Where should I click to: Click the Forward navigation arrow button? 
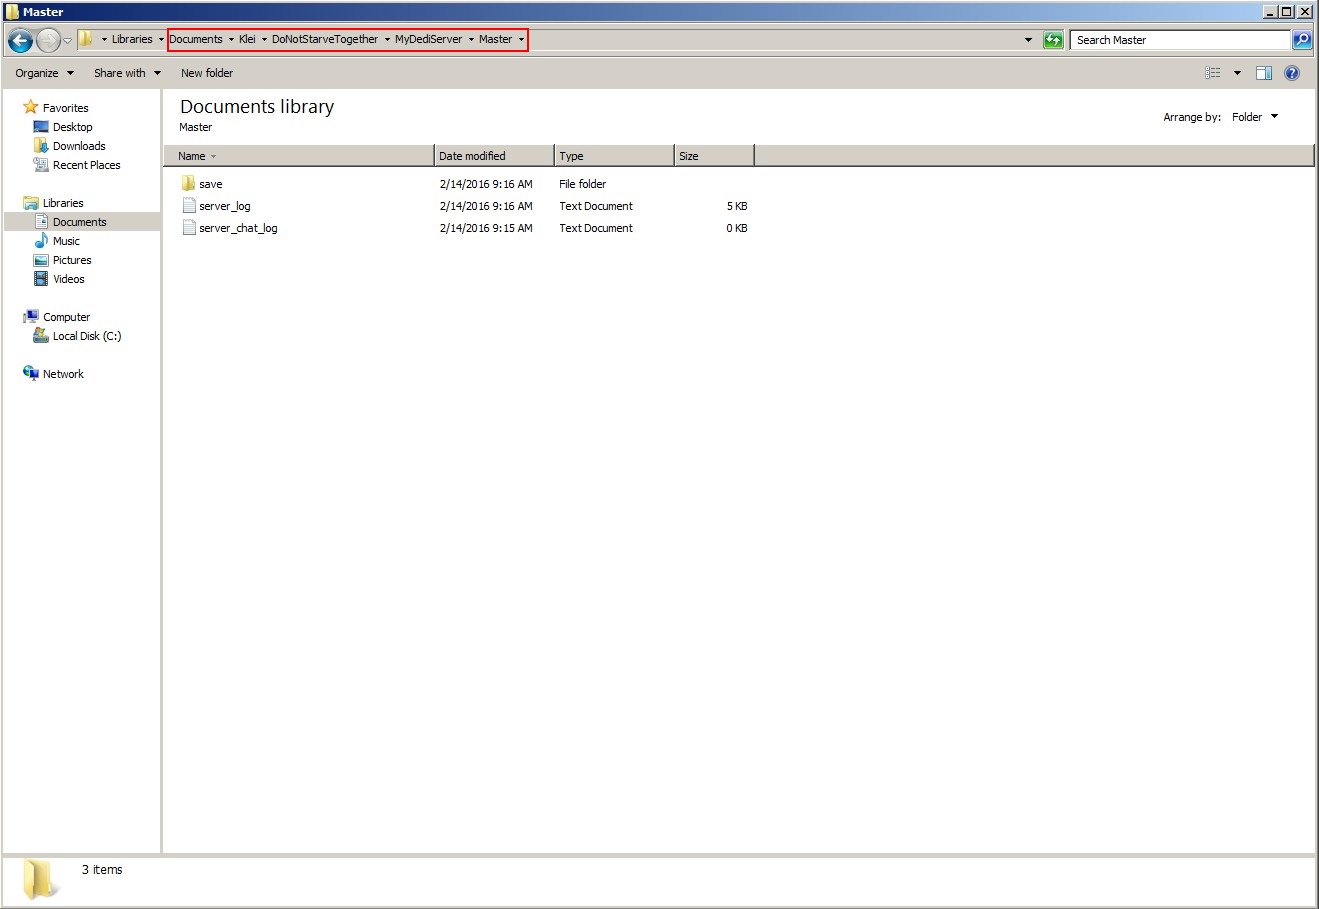click(x=48, y=40)
